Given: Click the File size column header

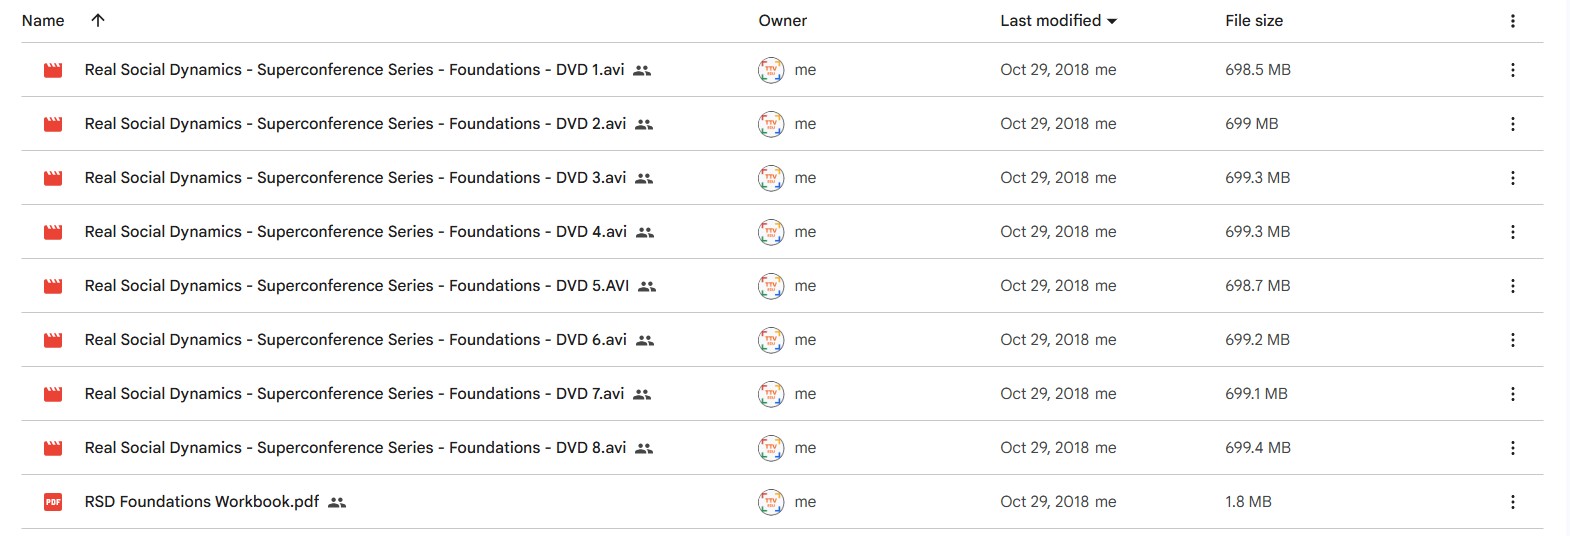Looking at the screenshot, I should point(1253,20).
